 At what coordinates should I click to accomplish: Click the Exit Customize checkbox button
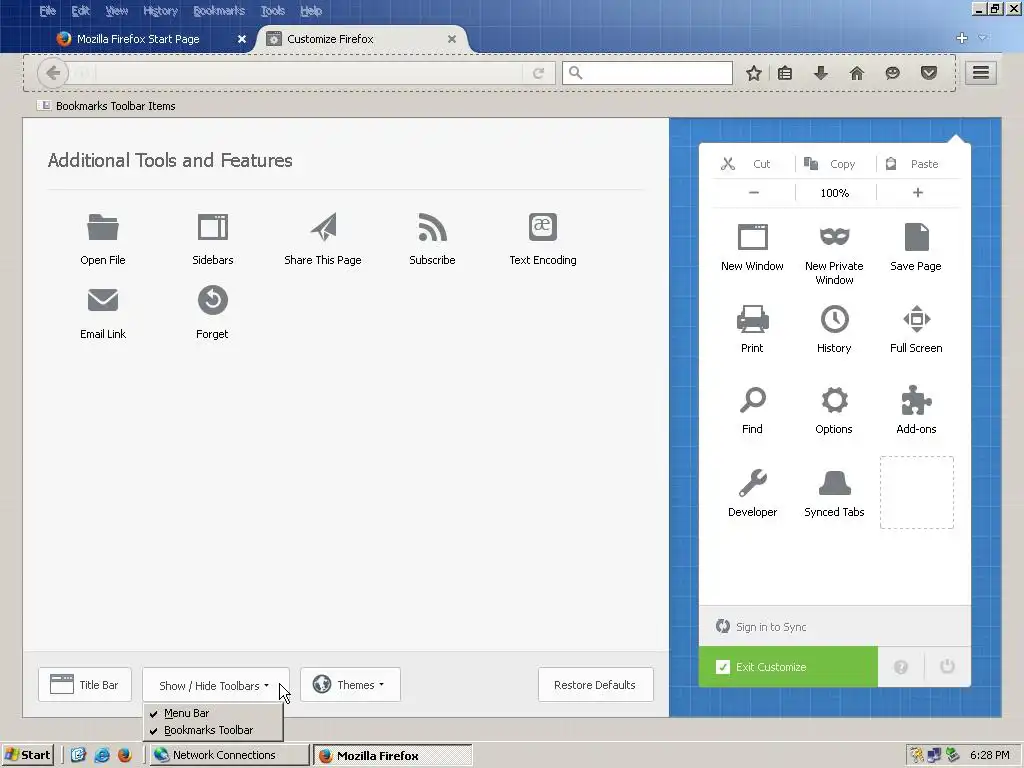click(x=788, y=667)
